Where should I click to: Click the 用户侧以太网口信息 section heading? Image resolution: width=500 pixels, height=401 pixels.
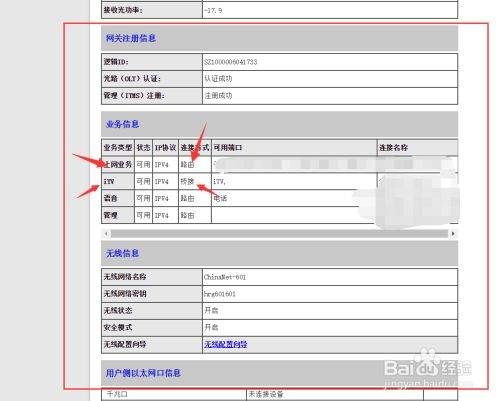click(143, 373)
